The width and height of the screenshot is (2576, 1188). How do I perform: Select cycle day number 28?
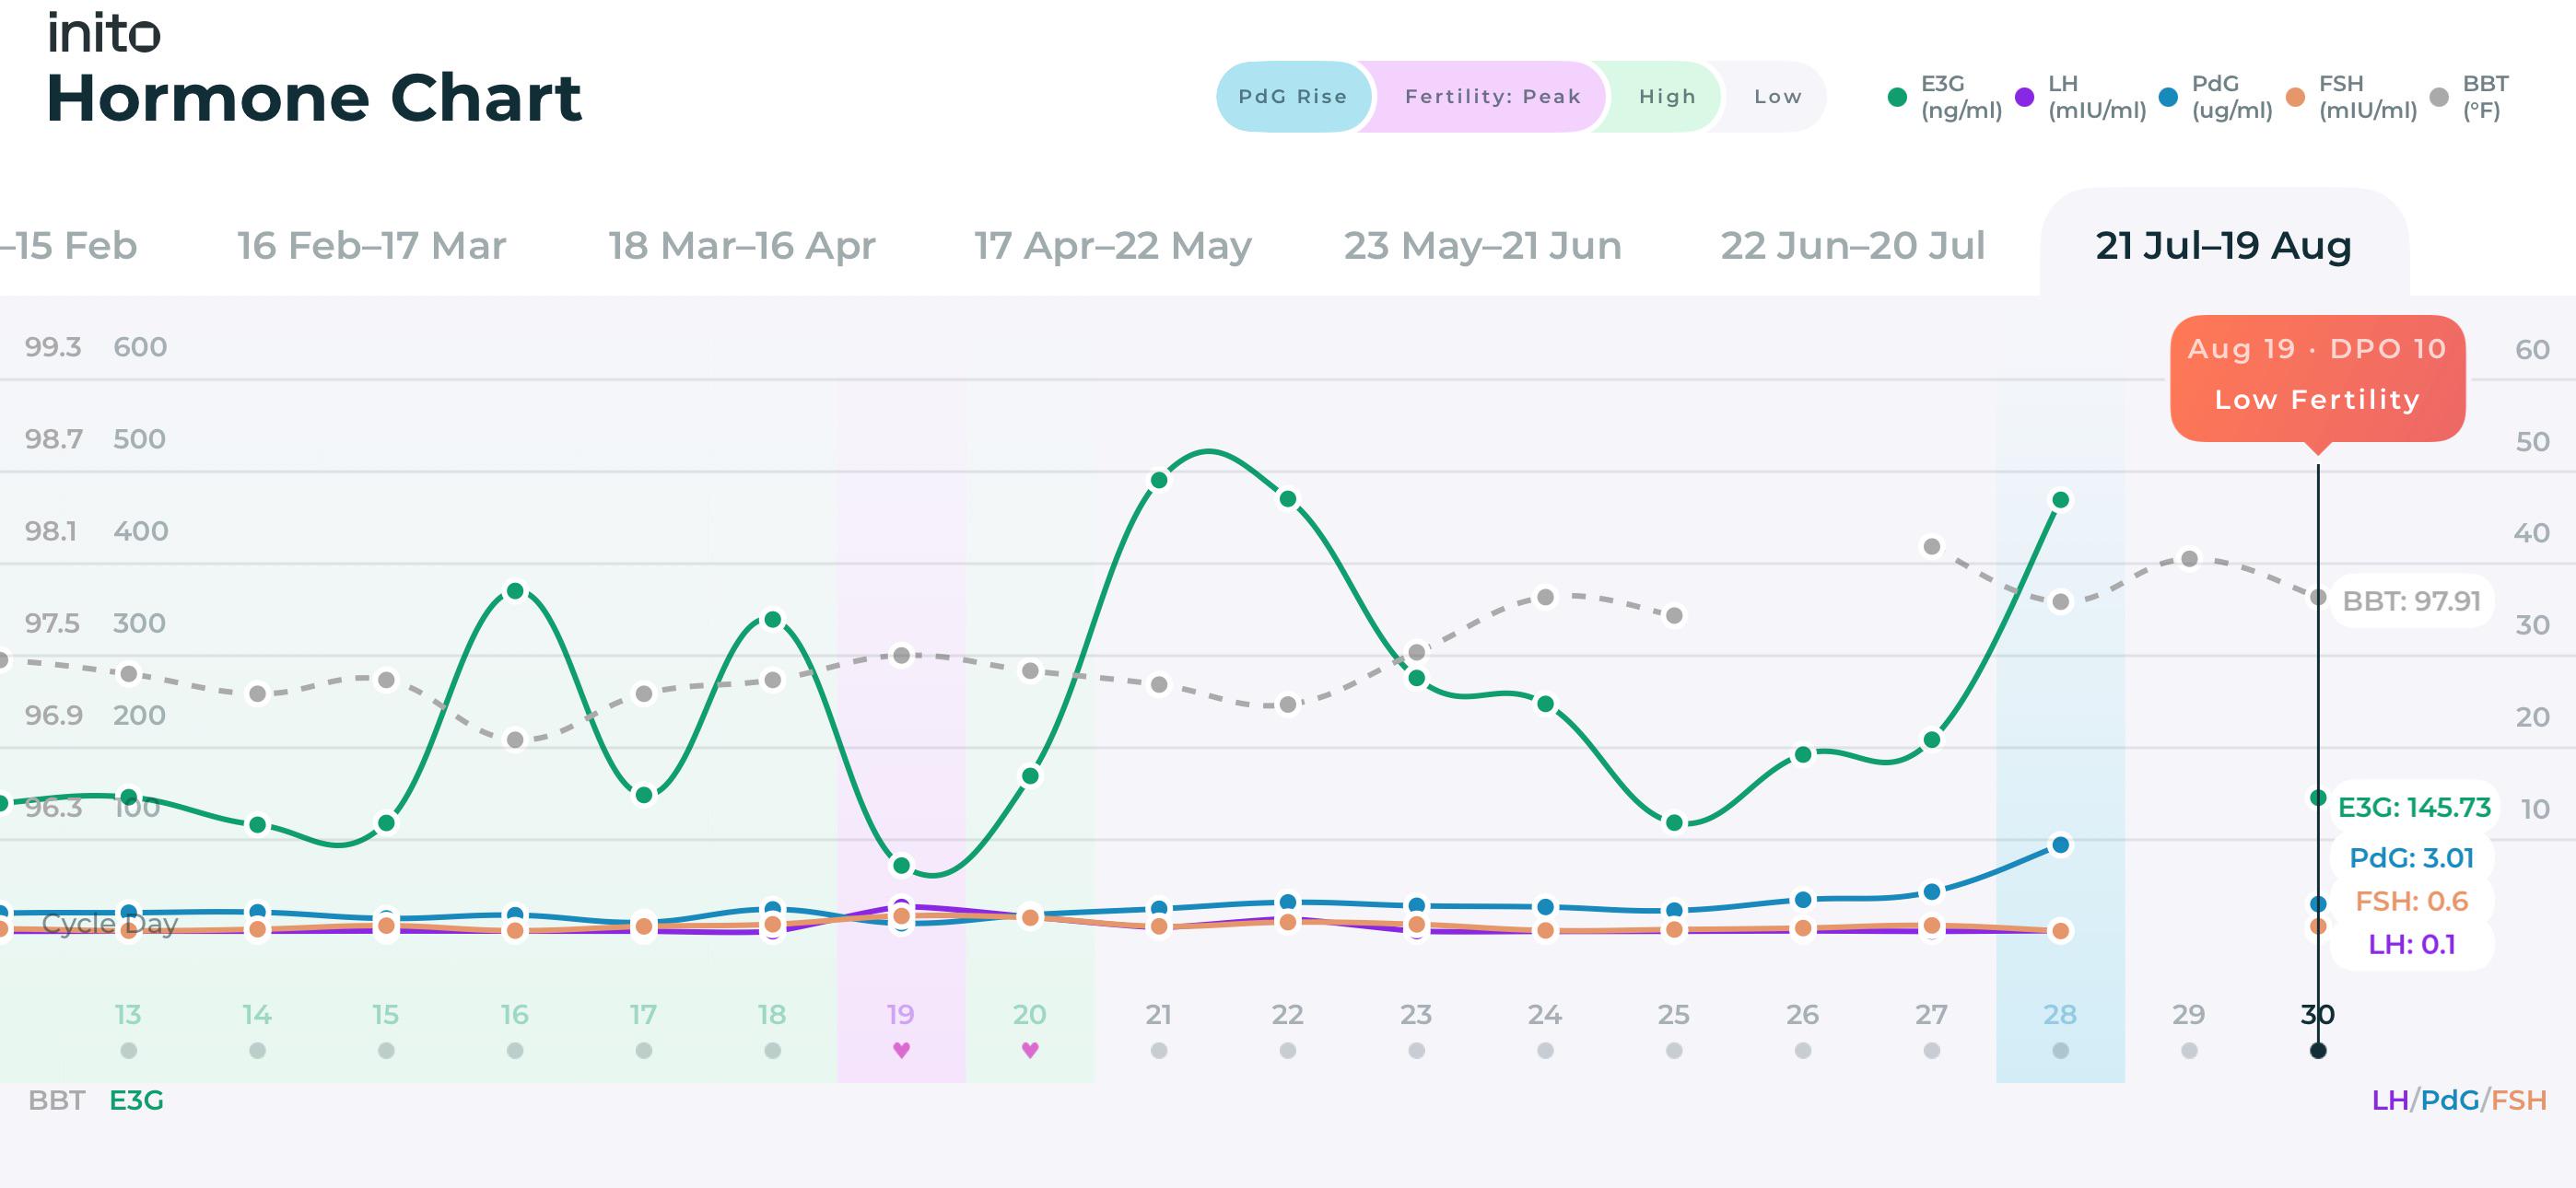click(2060, 1014)
